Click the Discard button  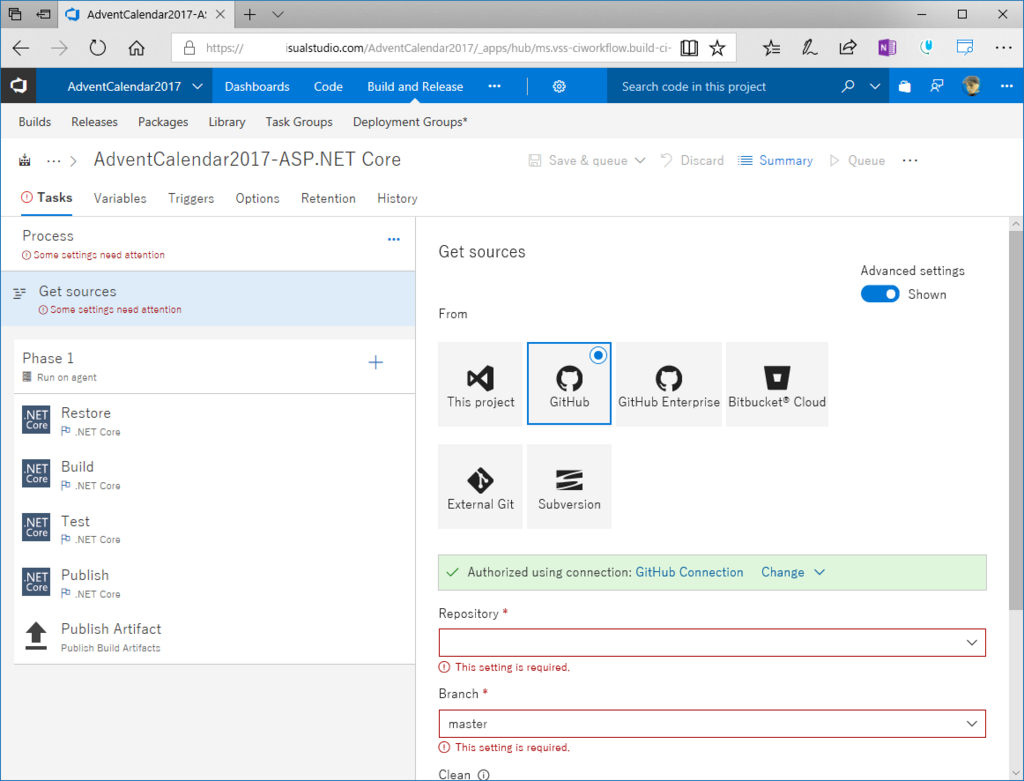coord(692,161)
